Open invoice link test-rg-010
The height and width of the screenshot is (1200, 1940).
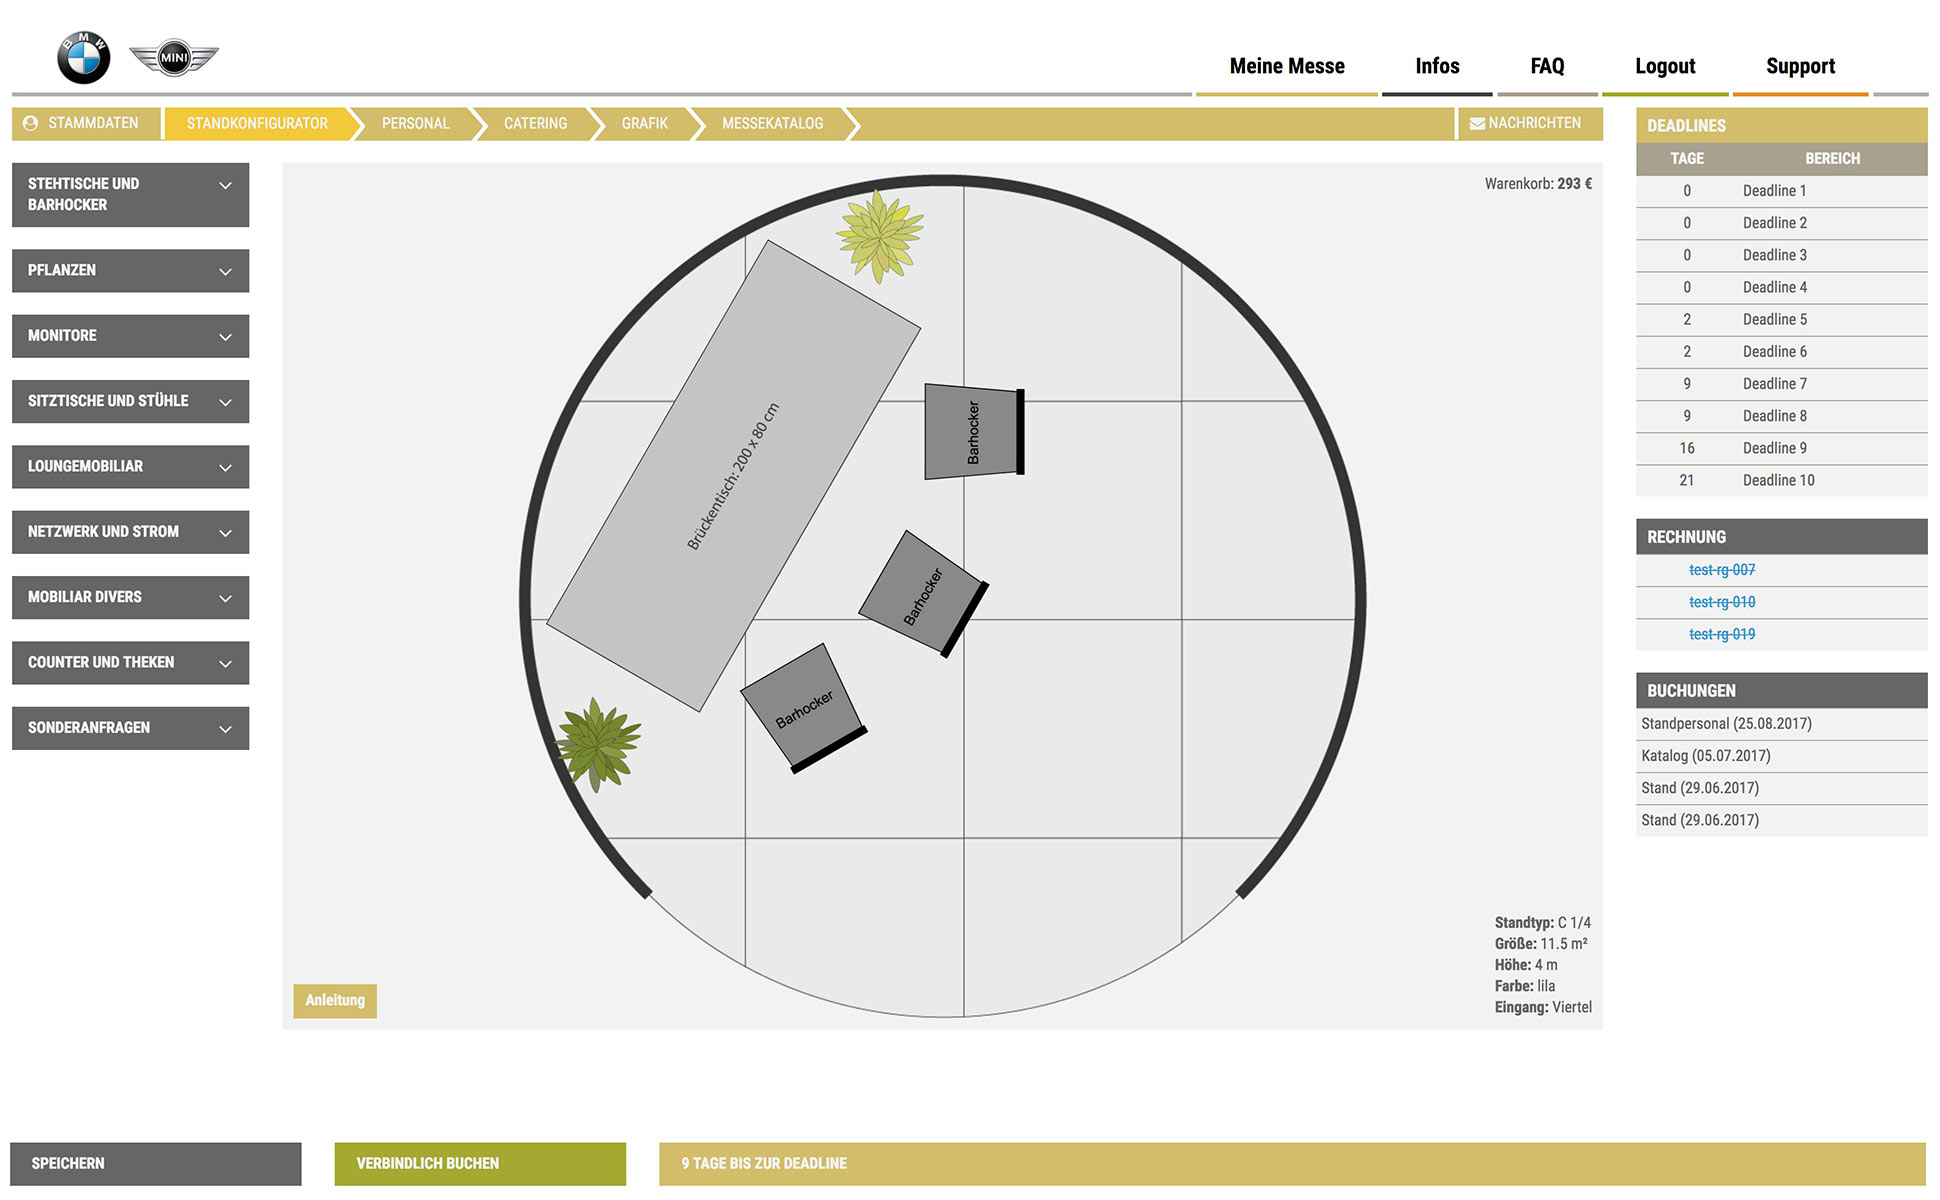[1721, 602]
